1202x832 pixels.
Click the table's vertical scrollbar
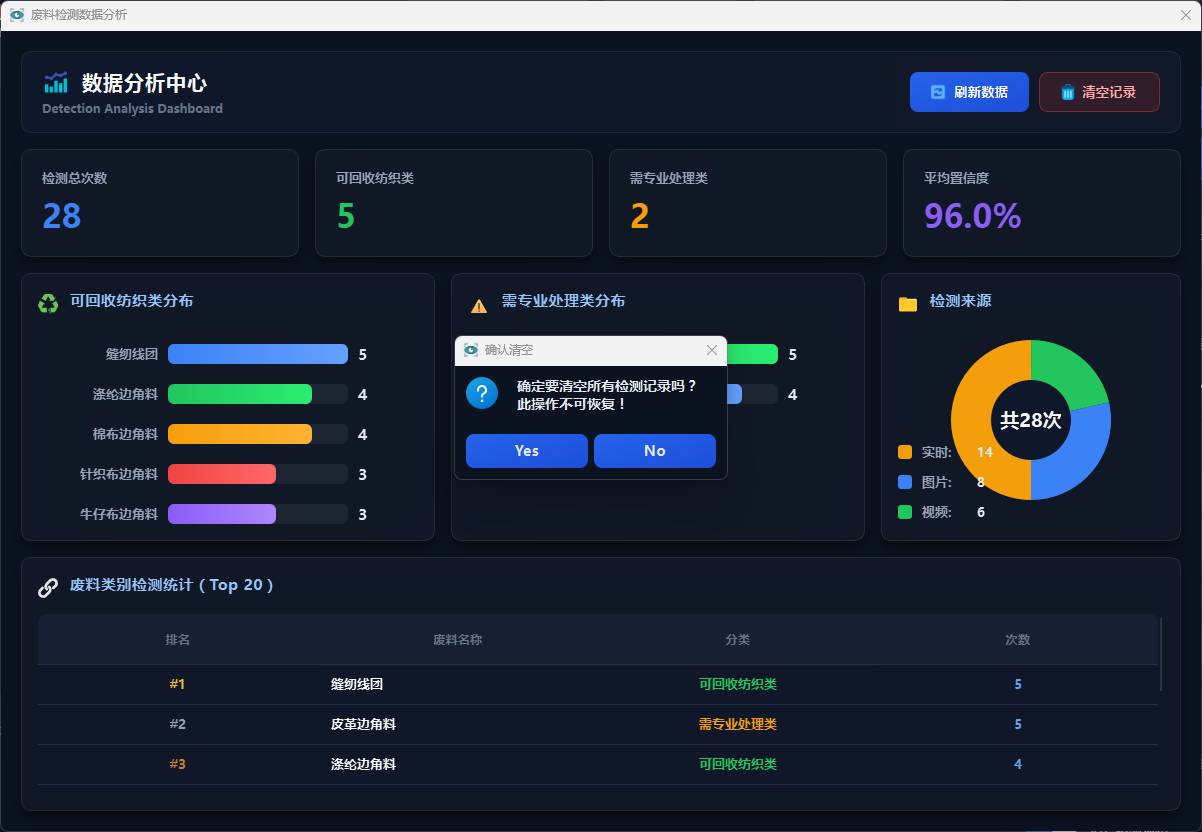[x=1161, y=654]
